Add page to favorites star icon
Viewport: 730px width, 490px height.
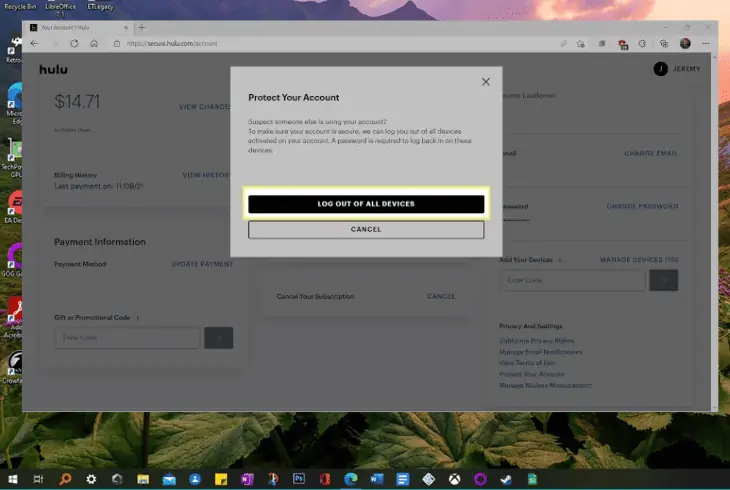(x=581, y=44)
